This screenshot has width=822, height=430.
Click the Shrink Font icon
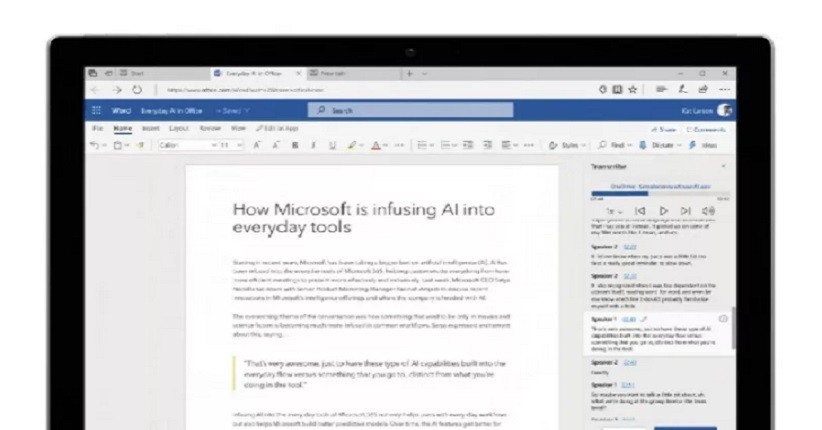(x=276, y=145)
